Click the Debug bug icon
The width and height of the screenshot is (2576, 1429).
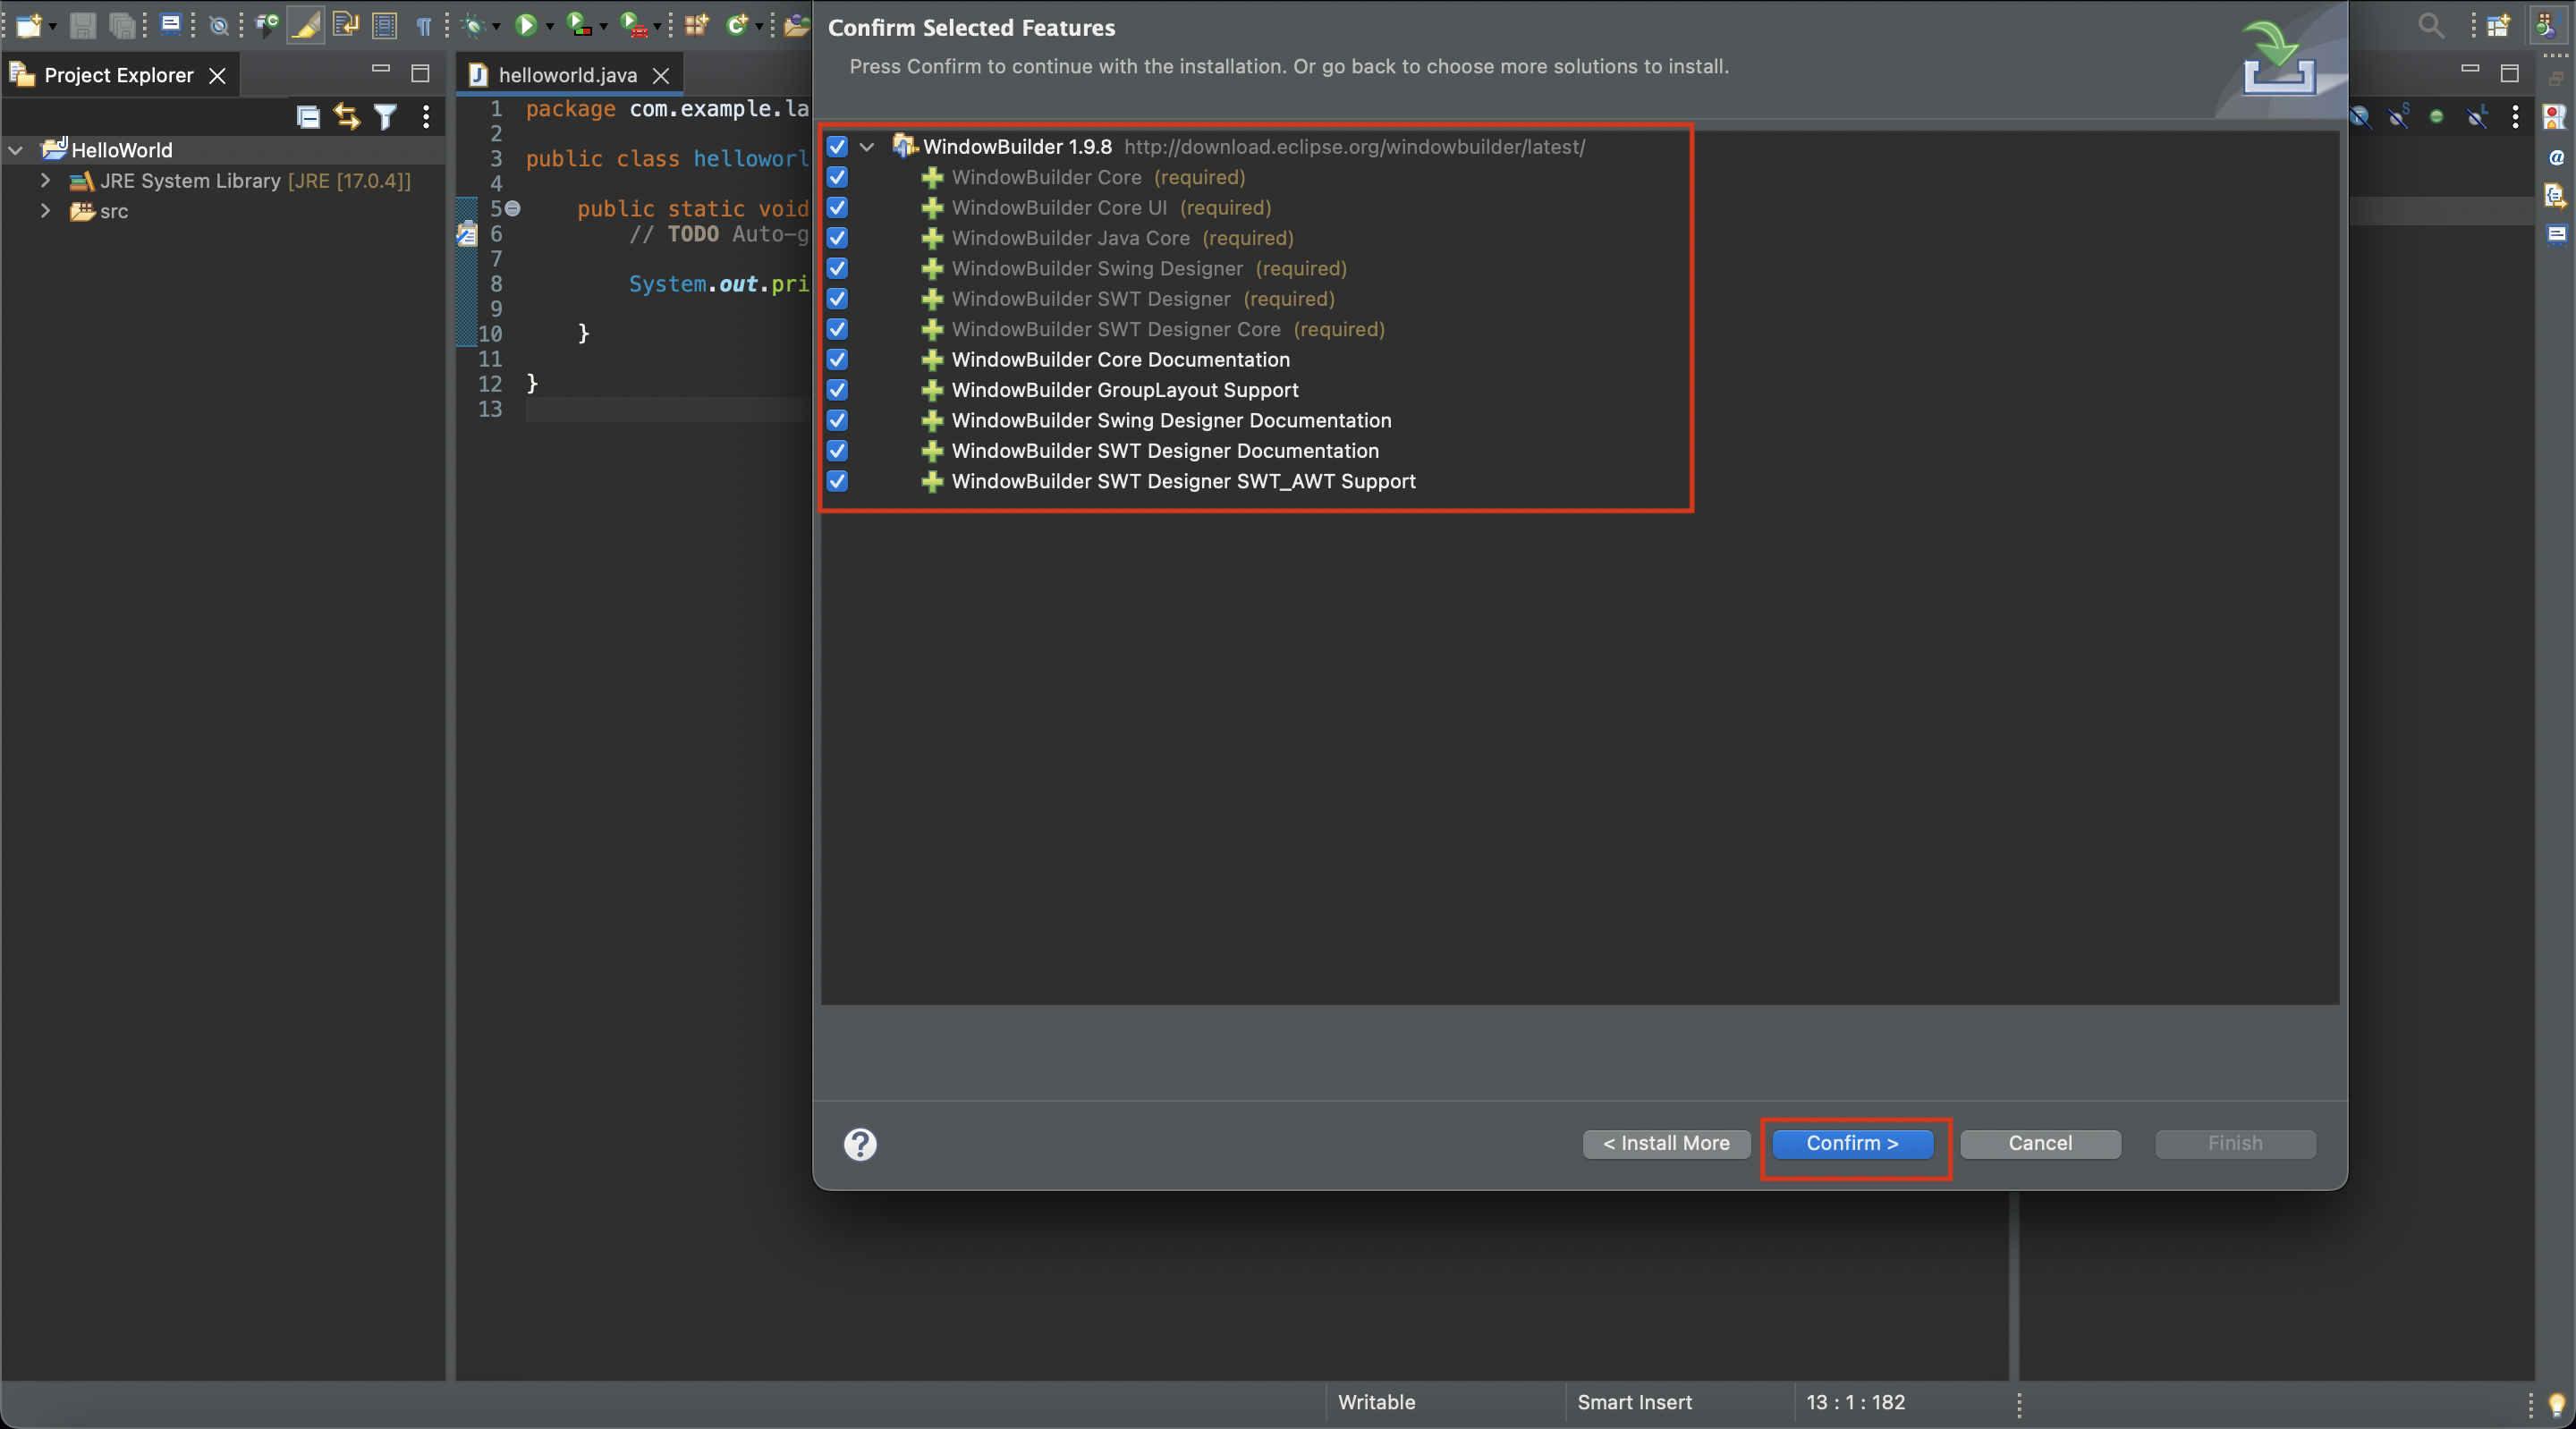click(x=474, y=25)
